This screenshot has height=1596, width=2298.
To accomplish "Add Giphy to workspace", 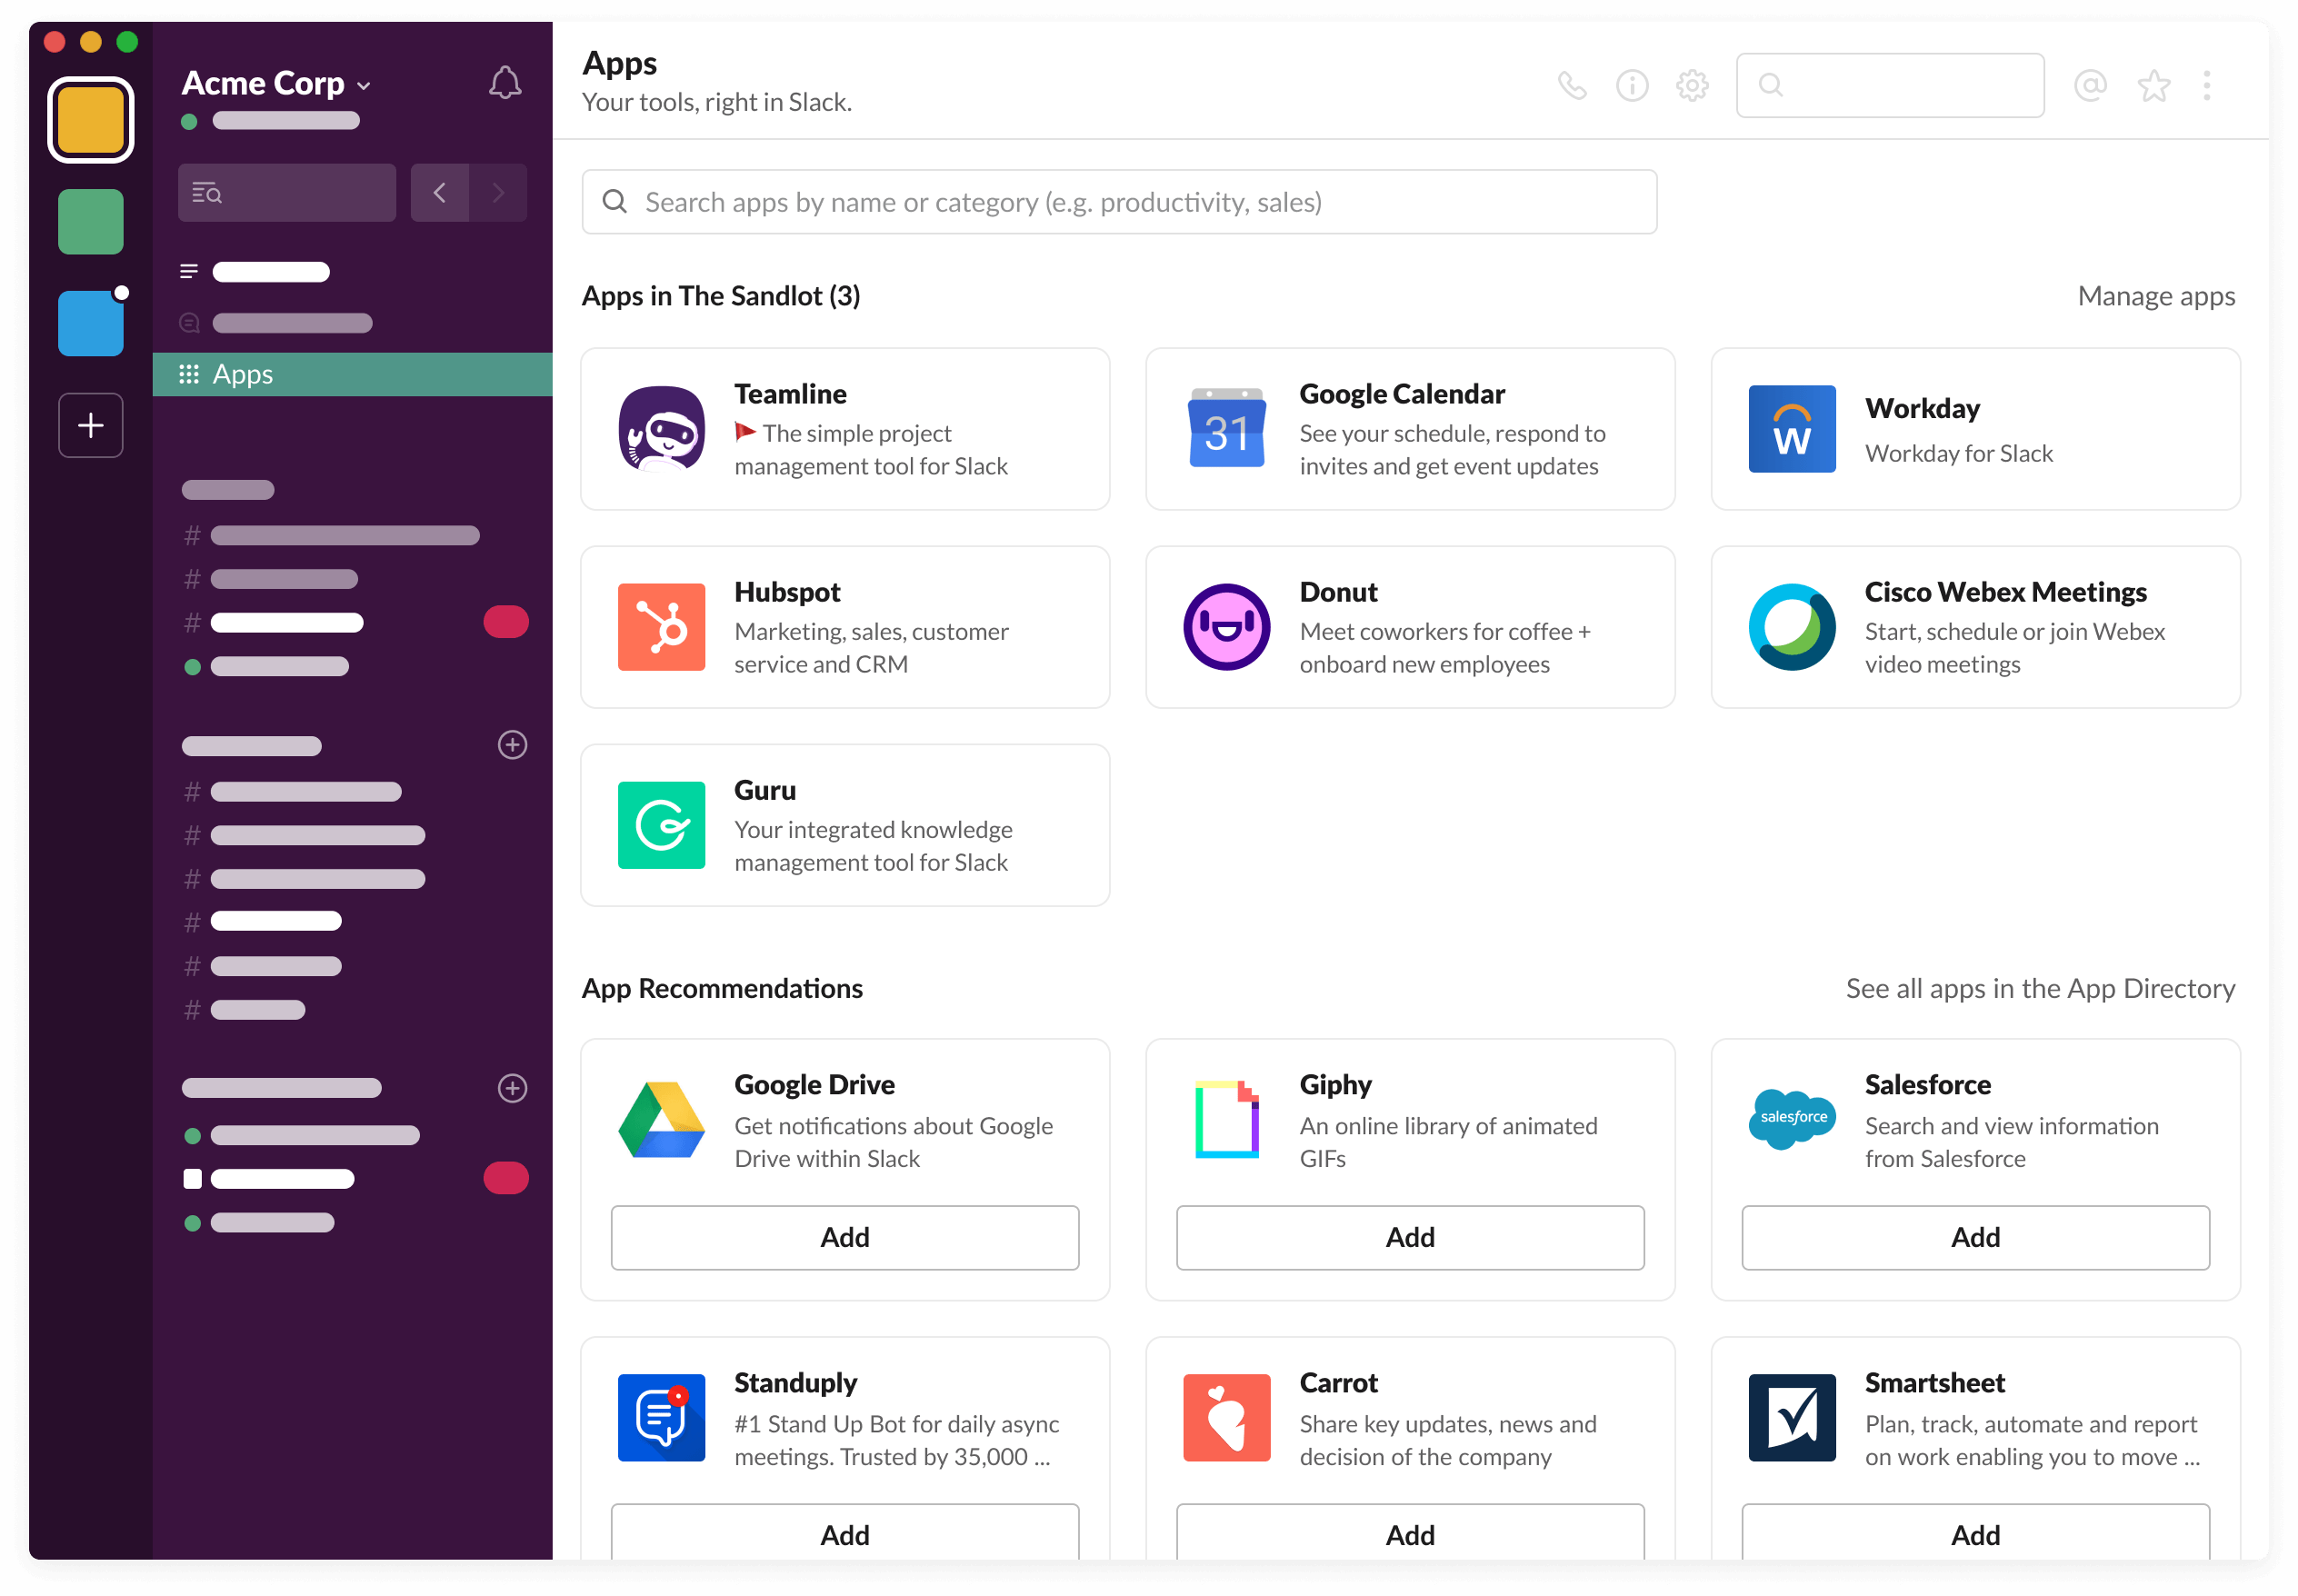I will [x=1409, y=1236].
